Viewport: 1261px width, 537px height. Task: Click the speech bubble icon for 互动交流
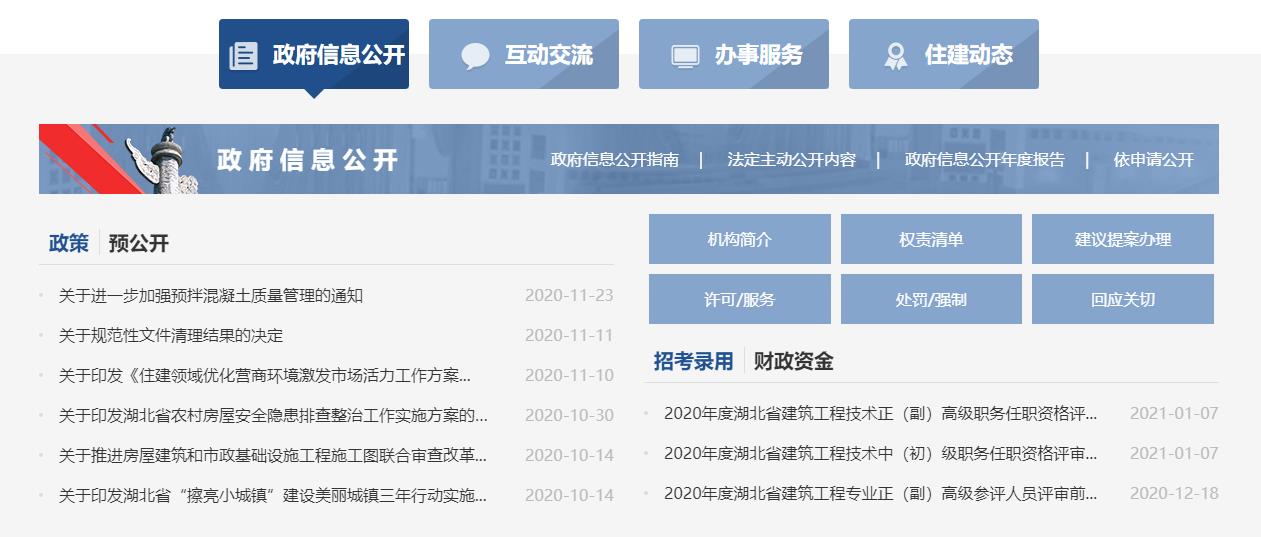(x=475, y=56)
